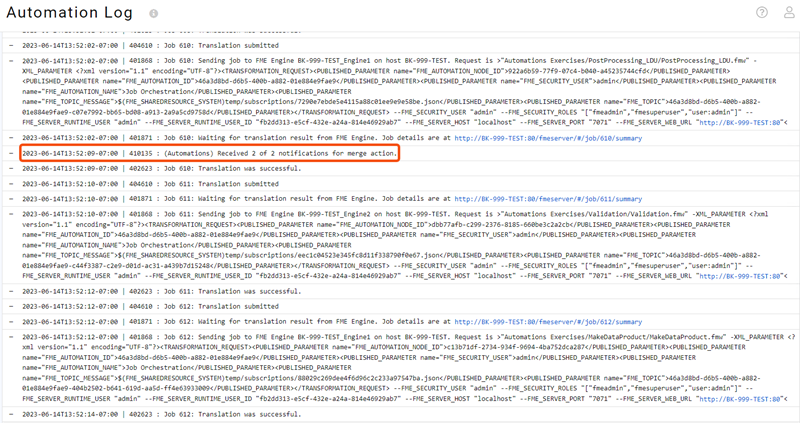
Task: Open the job/610/summary link
Action: click(548, 138)
